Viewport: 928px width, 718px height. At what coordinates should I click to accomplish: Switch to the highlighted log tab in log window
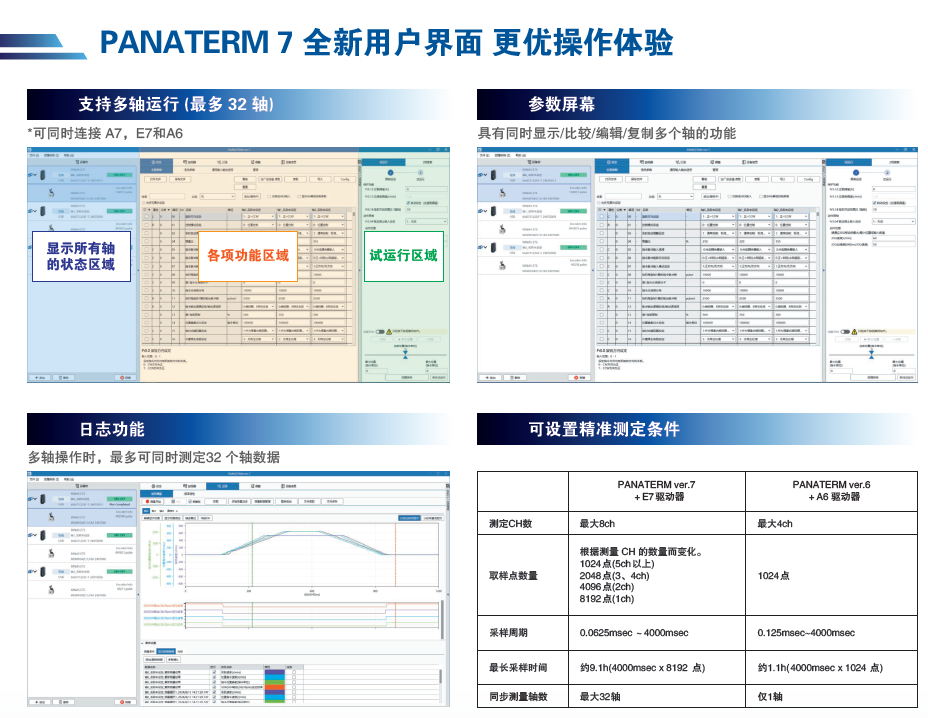[x=221, y=485]
